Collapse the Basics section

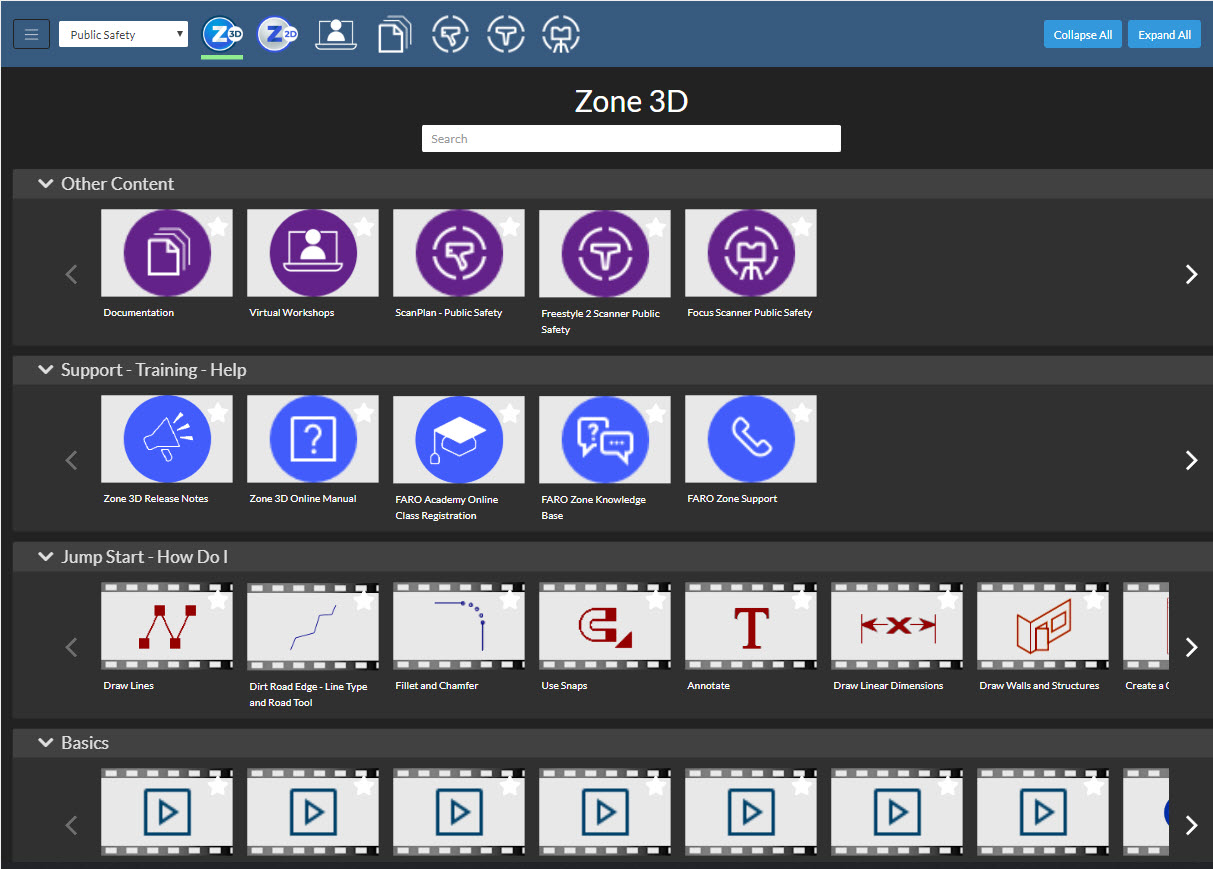pos(45,743)
